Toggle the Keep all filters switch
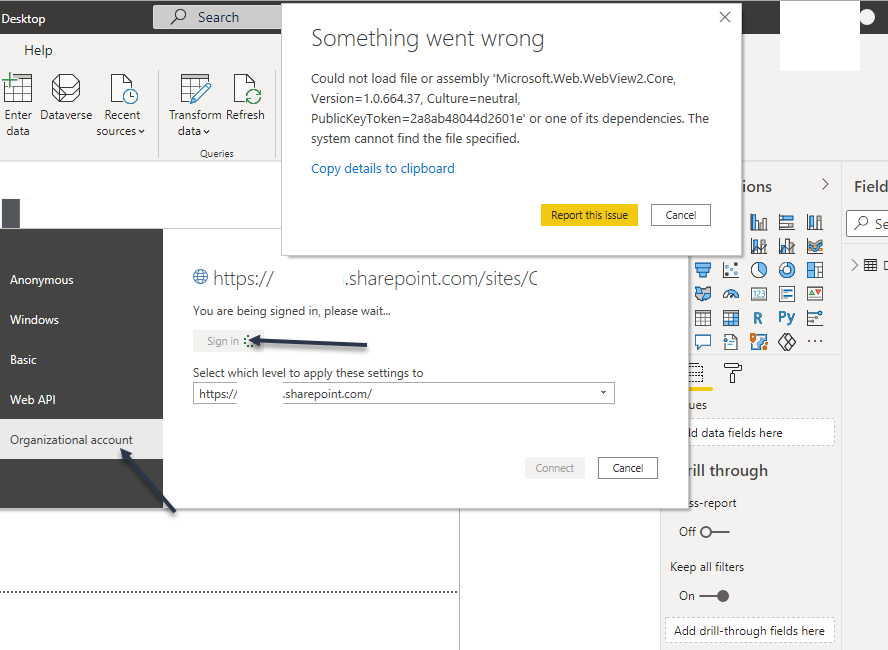This screenshot has width=888, height=650. click(715, 596)
